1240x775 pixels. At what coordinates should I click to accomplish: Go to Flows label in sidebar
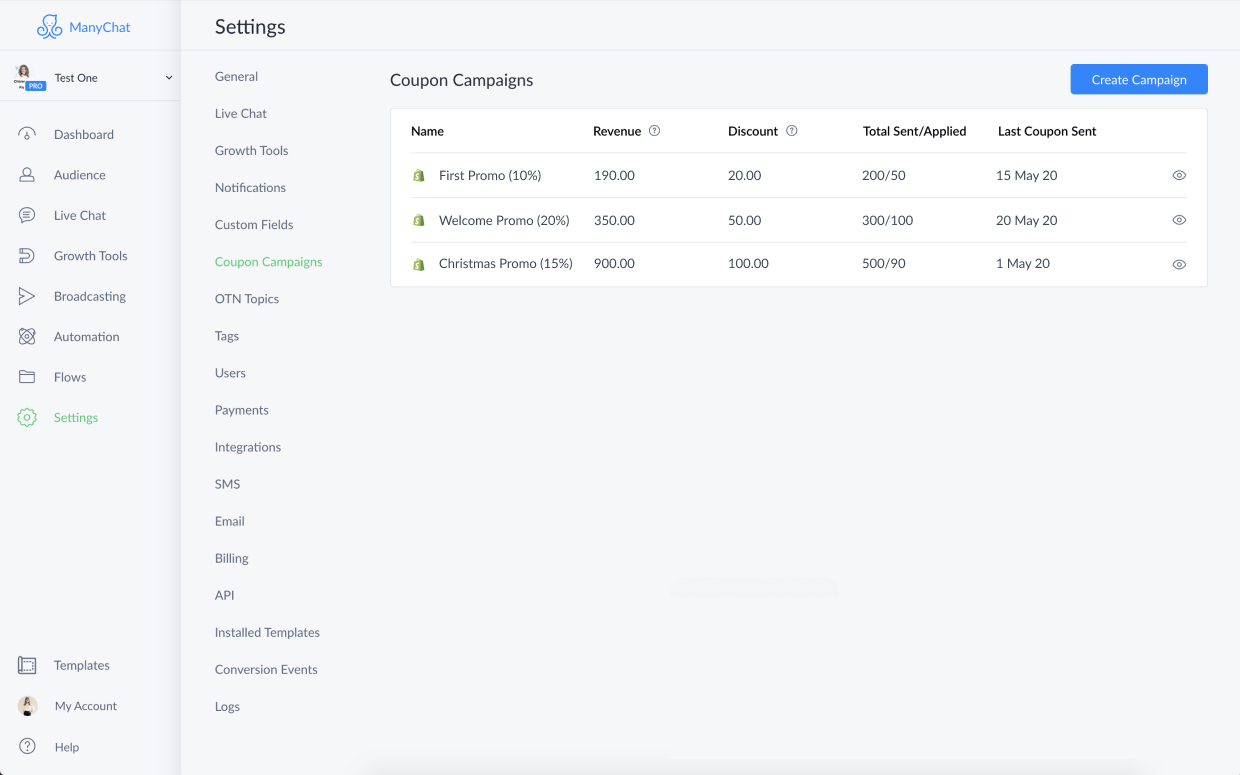[70, 378]
